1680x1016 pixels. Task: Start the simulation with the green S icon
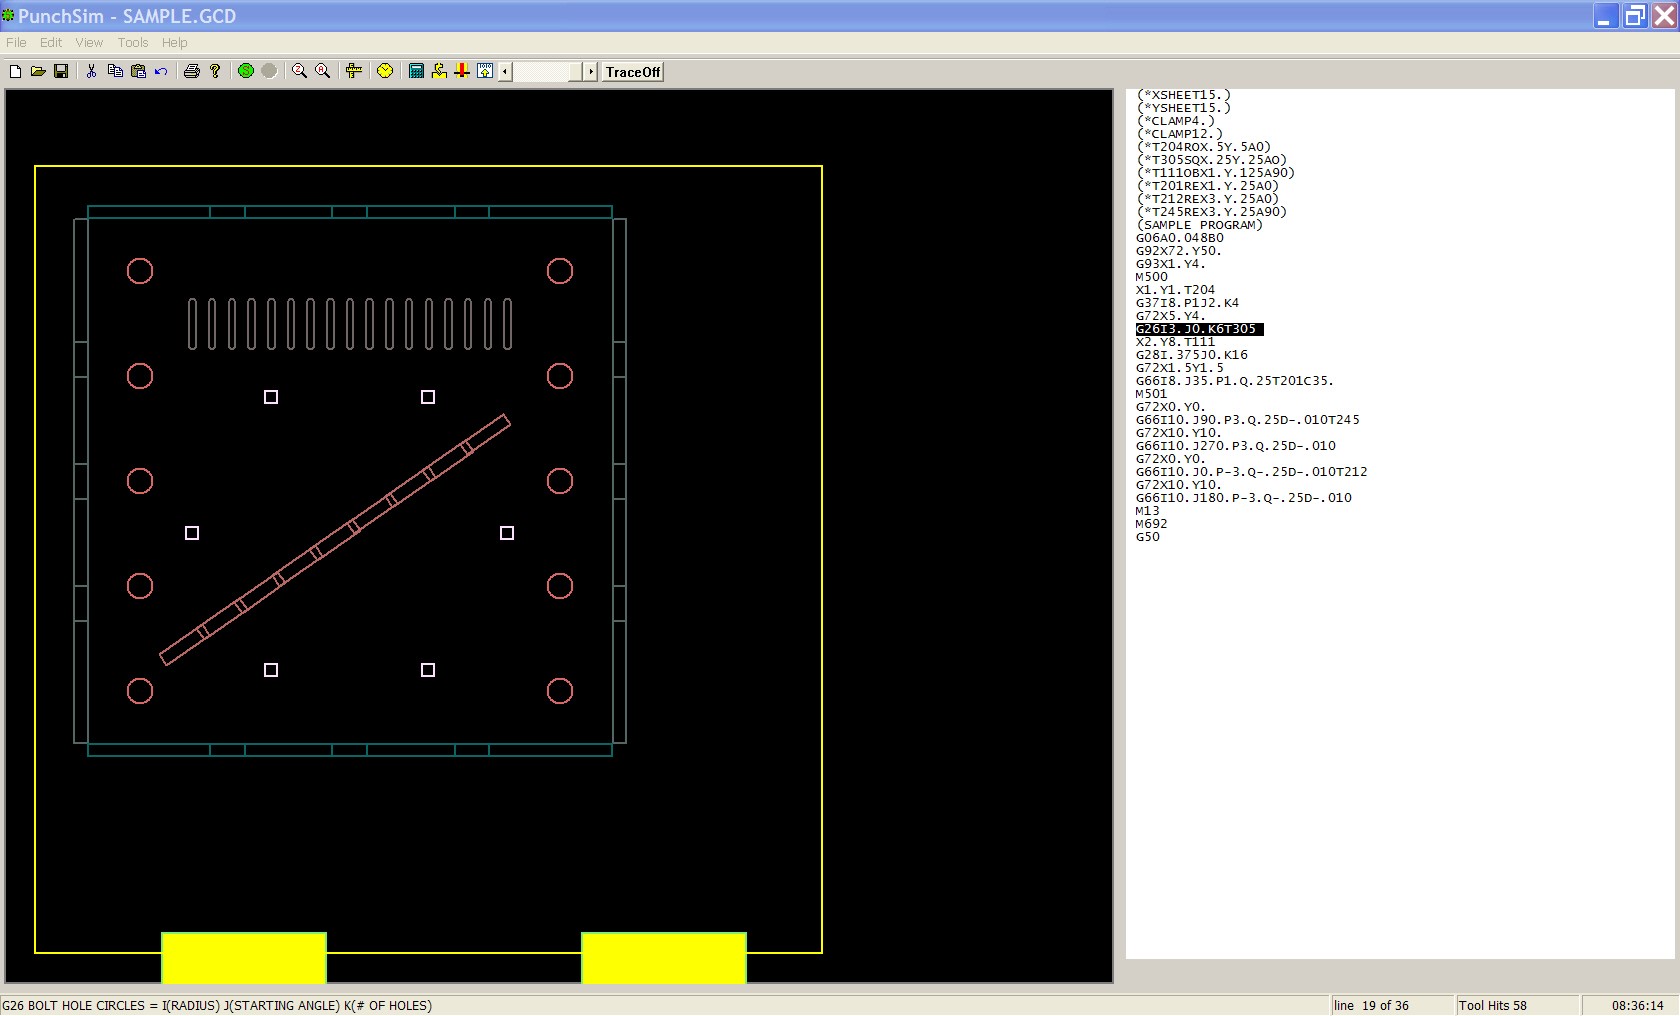[x=245, y=71]
